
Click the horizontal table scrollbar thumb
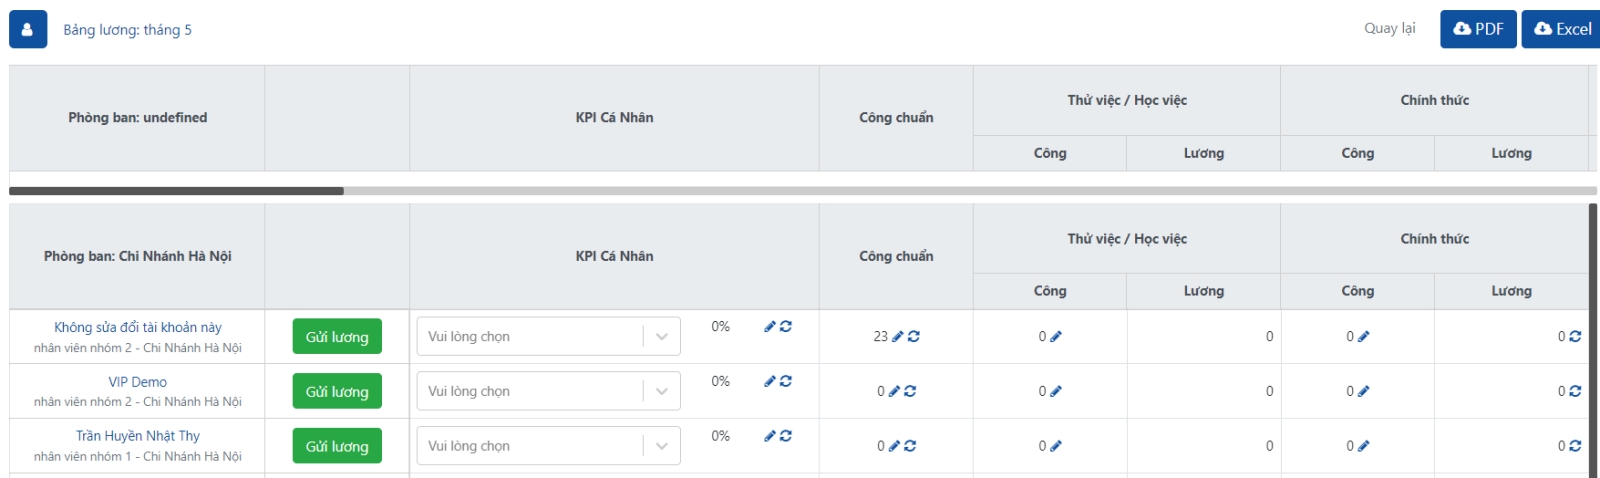(176, 190)
